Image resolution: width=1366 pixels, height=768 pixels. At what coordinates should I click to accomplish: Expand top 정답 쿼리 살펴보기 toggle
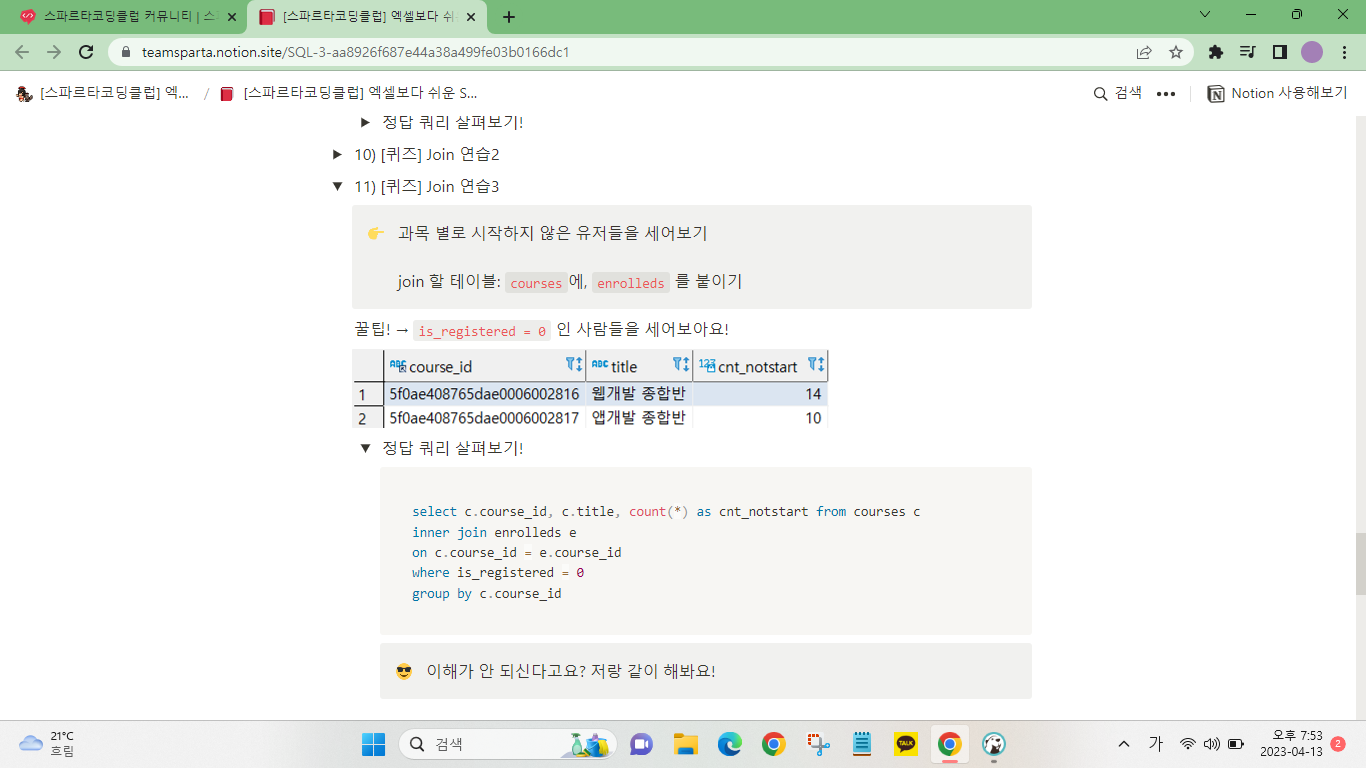tap(365, 122)
